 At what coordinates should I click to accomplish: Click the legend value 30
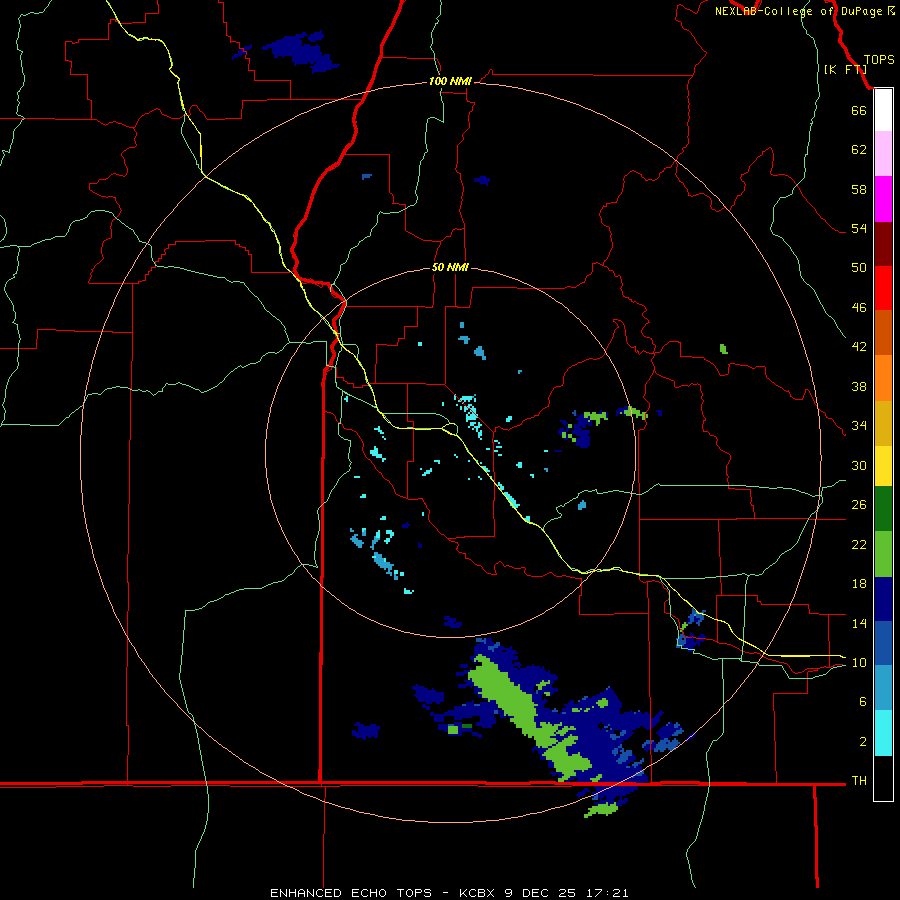pyautogui.click(x=859, y=465)
